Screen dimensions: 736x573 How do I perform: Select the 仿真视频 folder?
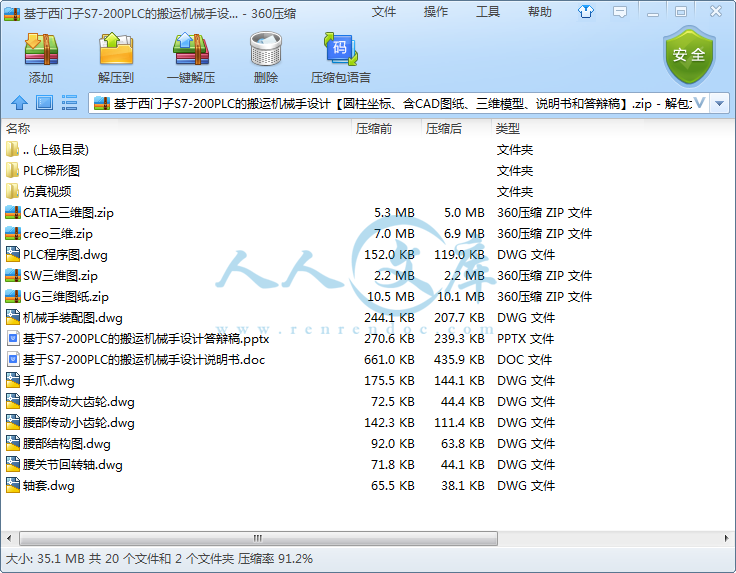coord(47,191)
